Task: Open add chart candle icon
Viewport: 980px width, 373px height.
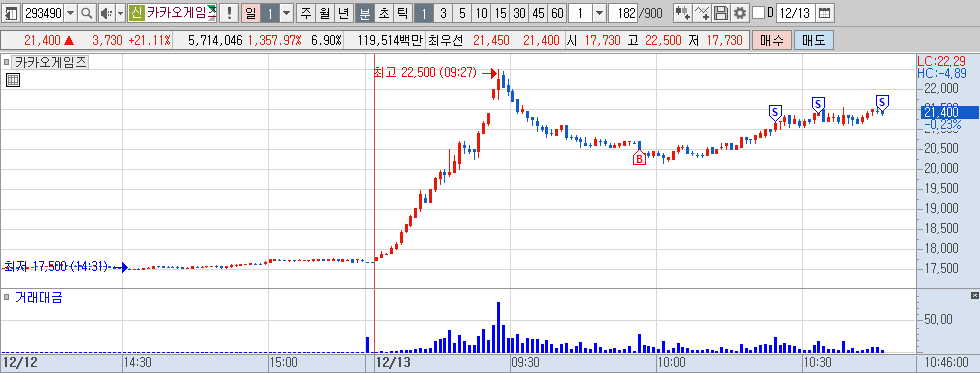Action: [x=683, y=12]
